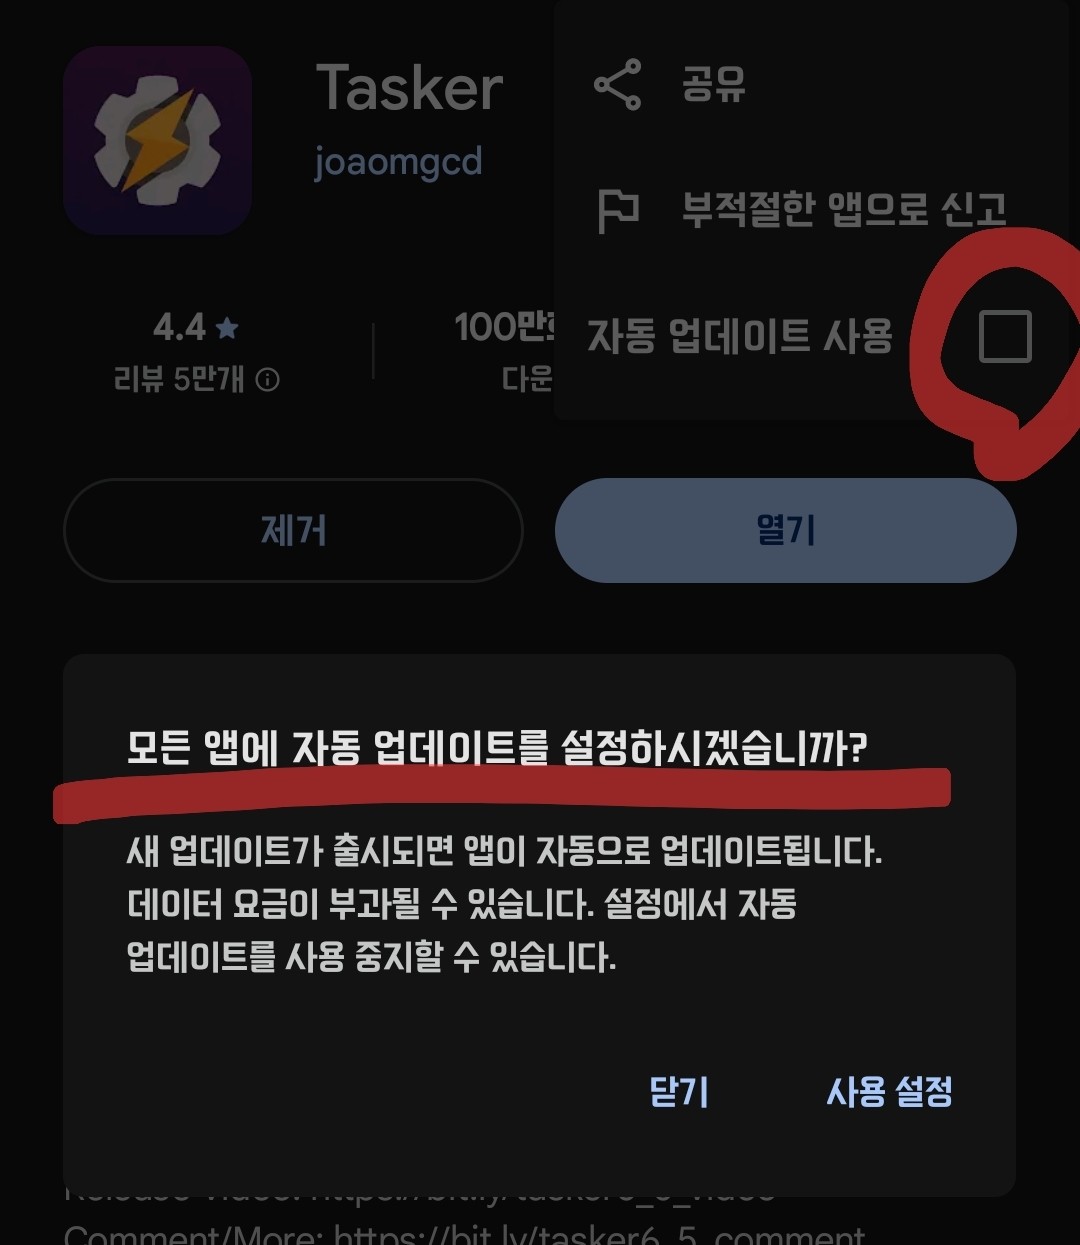Confirm auto-update with 사용 설정

pos(889,1091)
